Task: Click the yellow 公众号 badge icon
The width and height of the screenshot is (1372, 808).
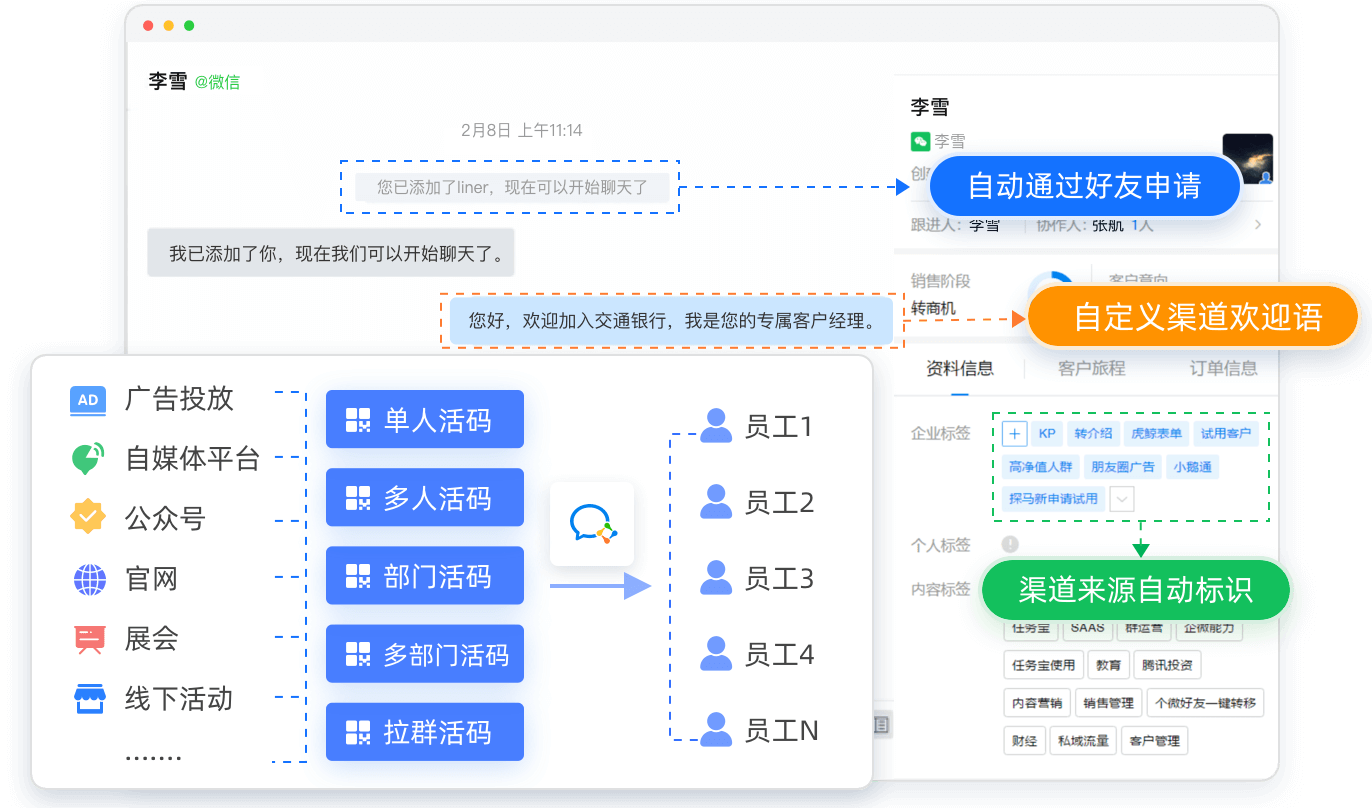Action: (x=88, y=517)
